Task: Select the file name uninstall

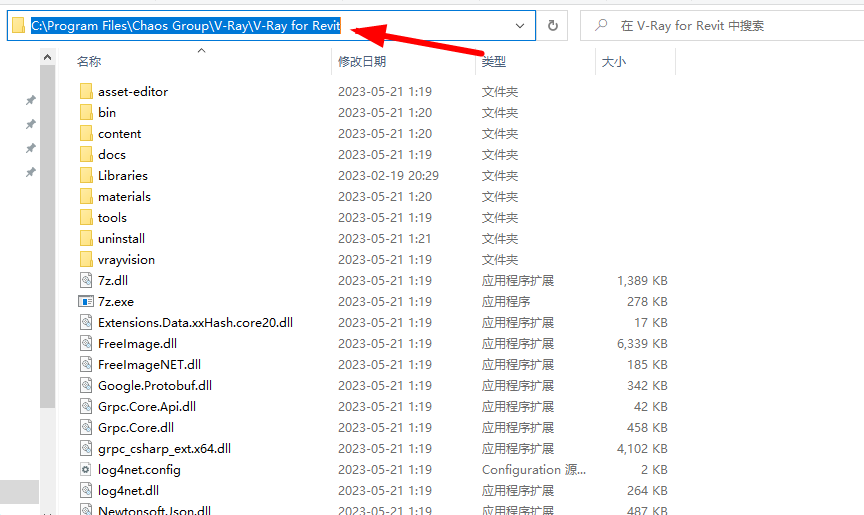Action: coord(121,238)
